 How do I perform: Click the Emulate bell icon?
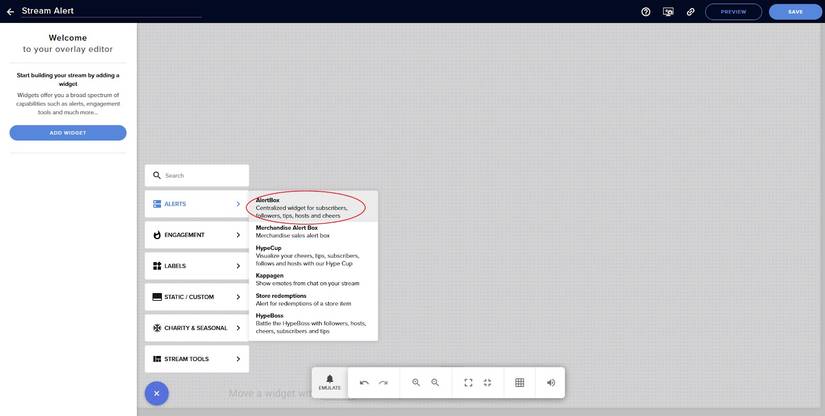click(x=330, y=382)
